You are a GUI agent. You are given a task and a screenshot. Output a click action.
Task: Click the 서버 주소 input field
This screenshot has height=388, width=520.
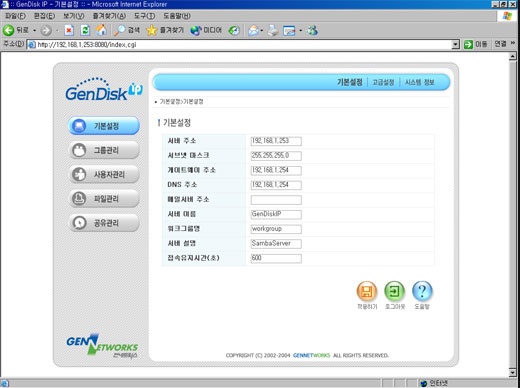(276, 141)
